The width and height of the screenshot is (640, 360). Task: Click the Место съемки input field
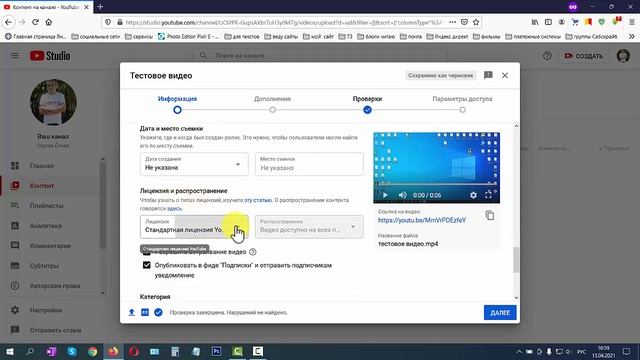click(309, 164)
